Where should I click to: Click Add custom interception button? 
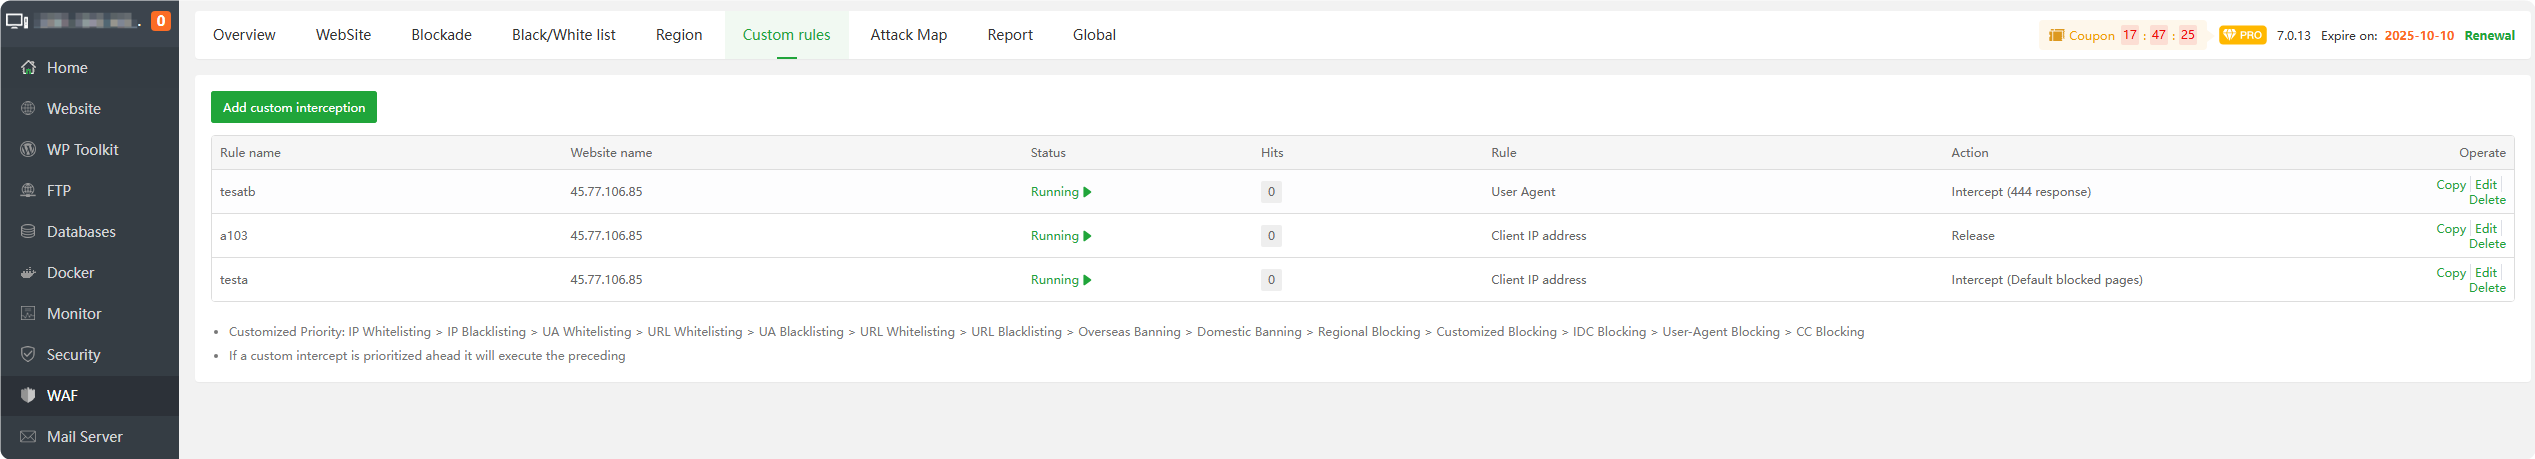[x=294, y=108]
